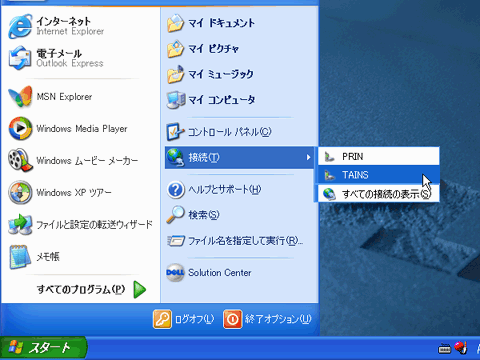Click すべてのプログラム(P) label
This screenshot has width=480, height=360.
[x=81, y=289]
